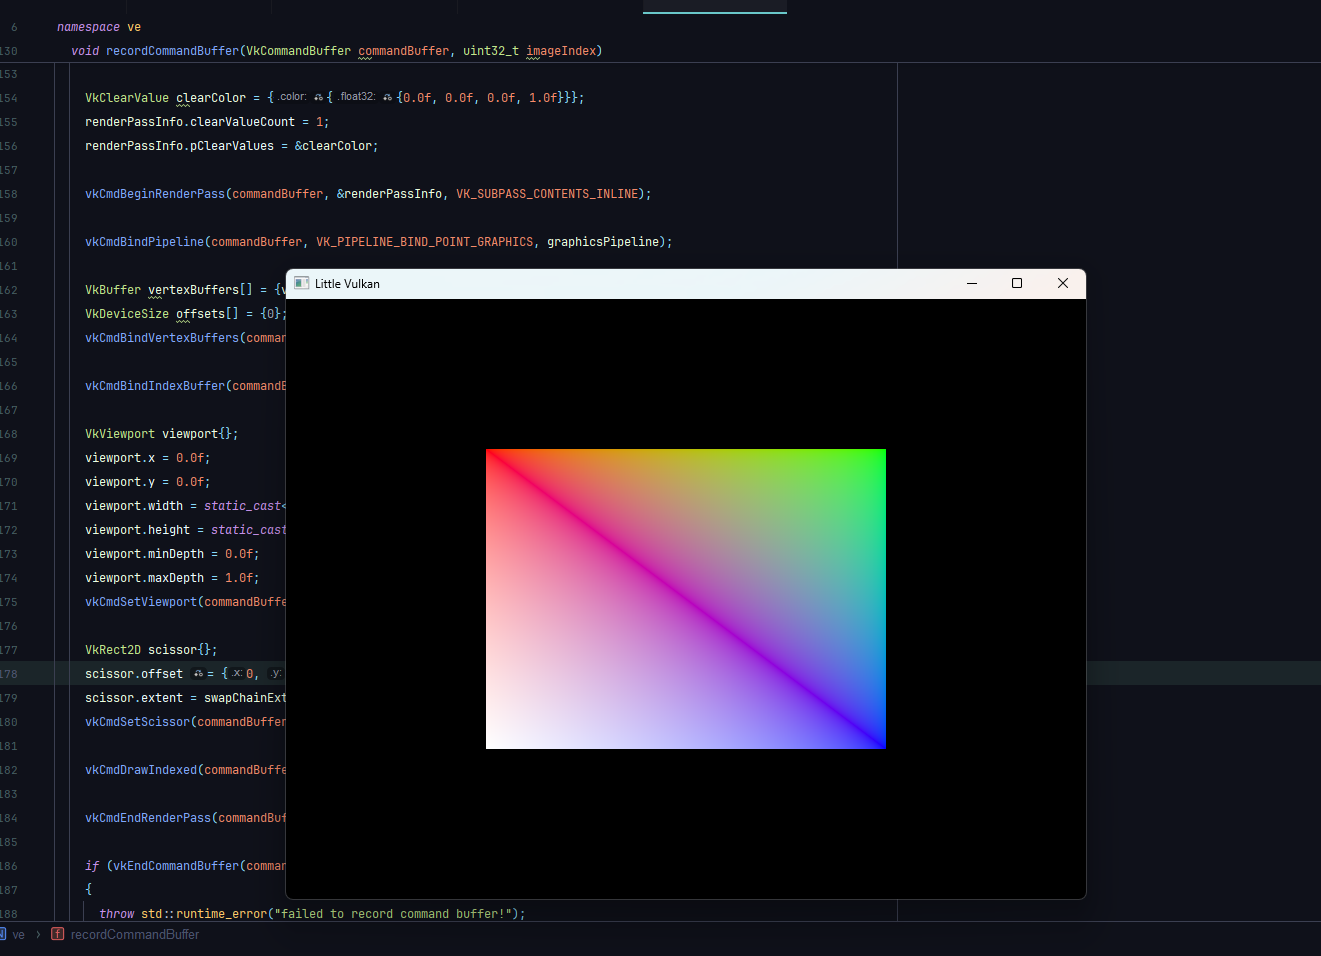
Task: Click the inlay hint icon on the scissor.offset line
Action: (198, 673)
